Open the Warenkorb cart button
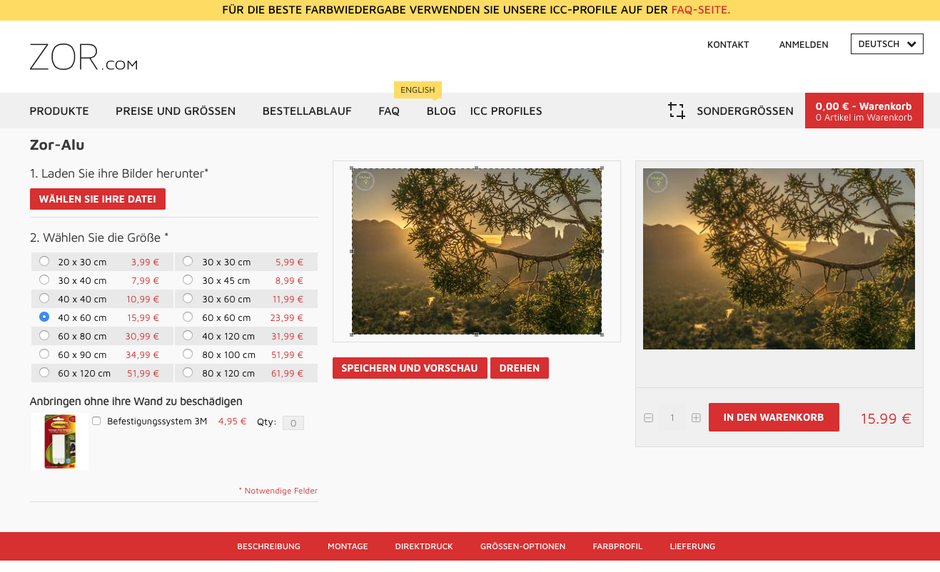 (864, 110)
